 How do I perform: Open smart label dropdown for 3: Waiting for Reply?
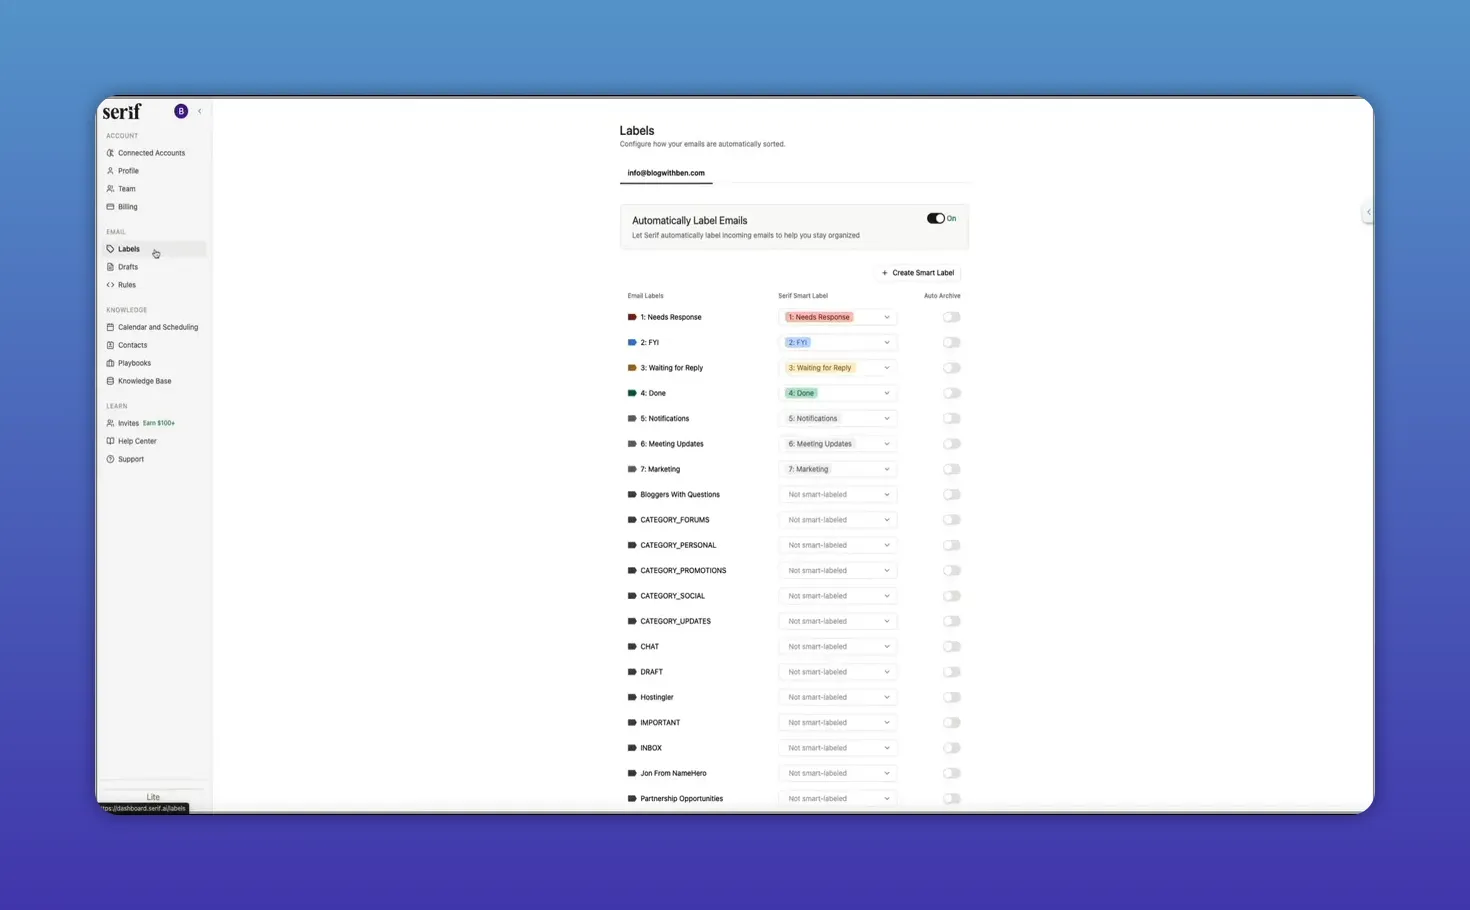[x=837, y=368]
